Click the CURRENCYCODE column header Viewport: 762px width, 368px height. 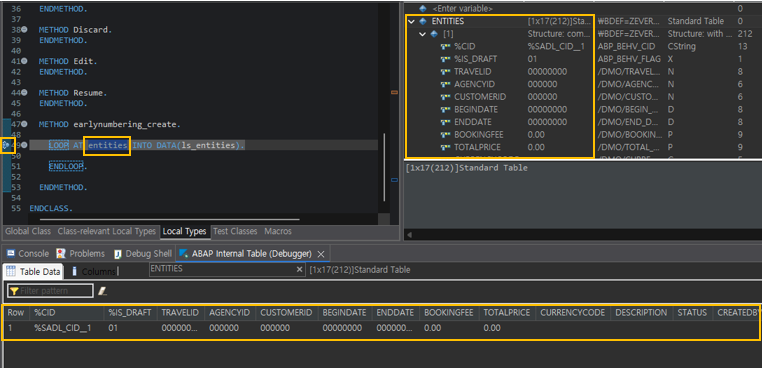tap(573, 313)
